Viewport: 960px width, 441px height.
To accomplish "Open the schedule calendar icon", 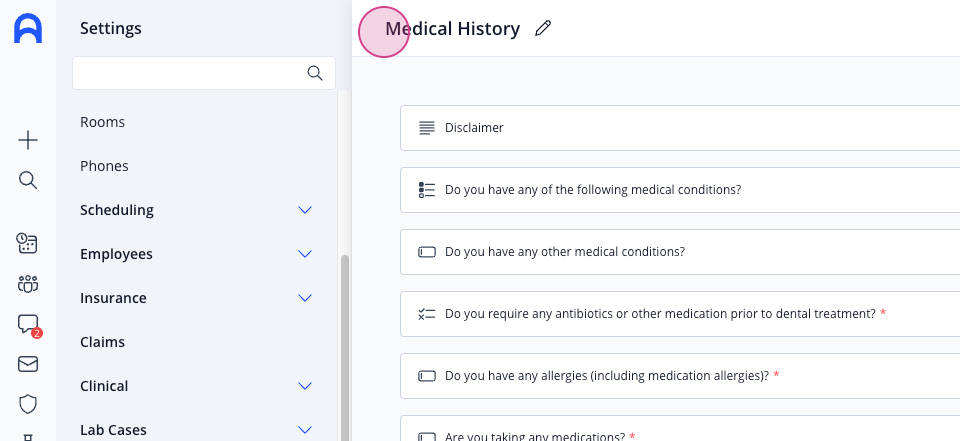I will pos(28,243).
